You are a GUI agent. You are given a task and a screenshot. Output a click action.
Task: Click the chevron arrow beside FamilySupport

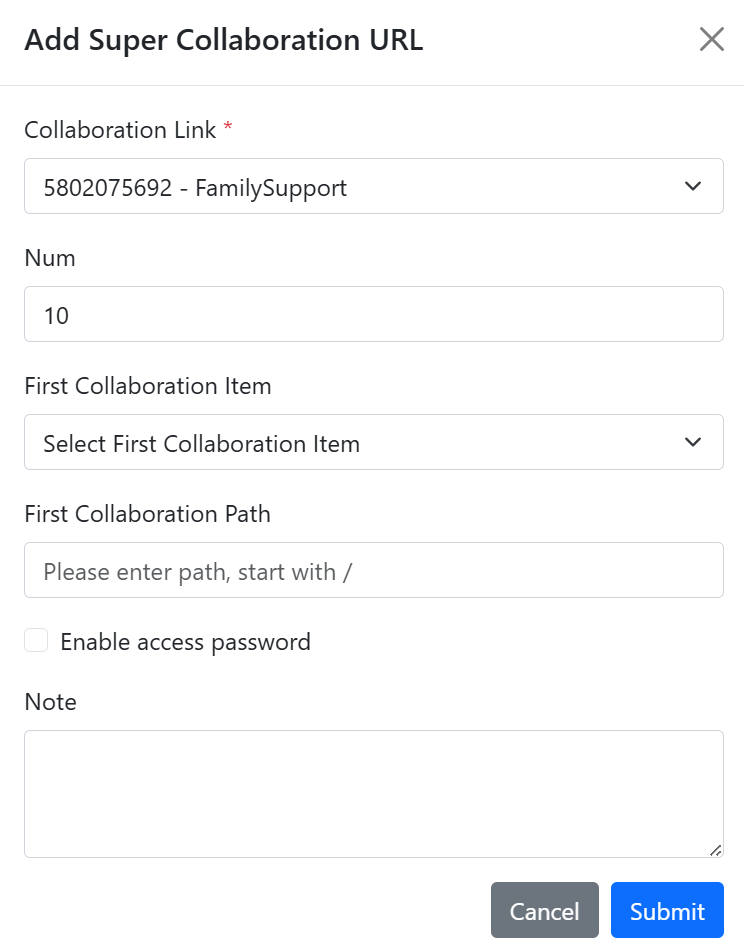pos(693,186)
